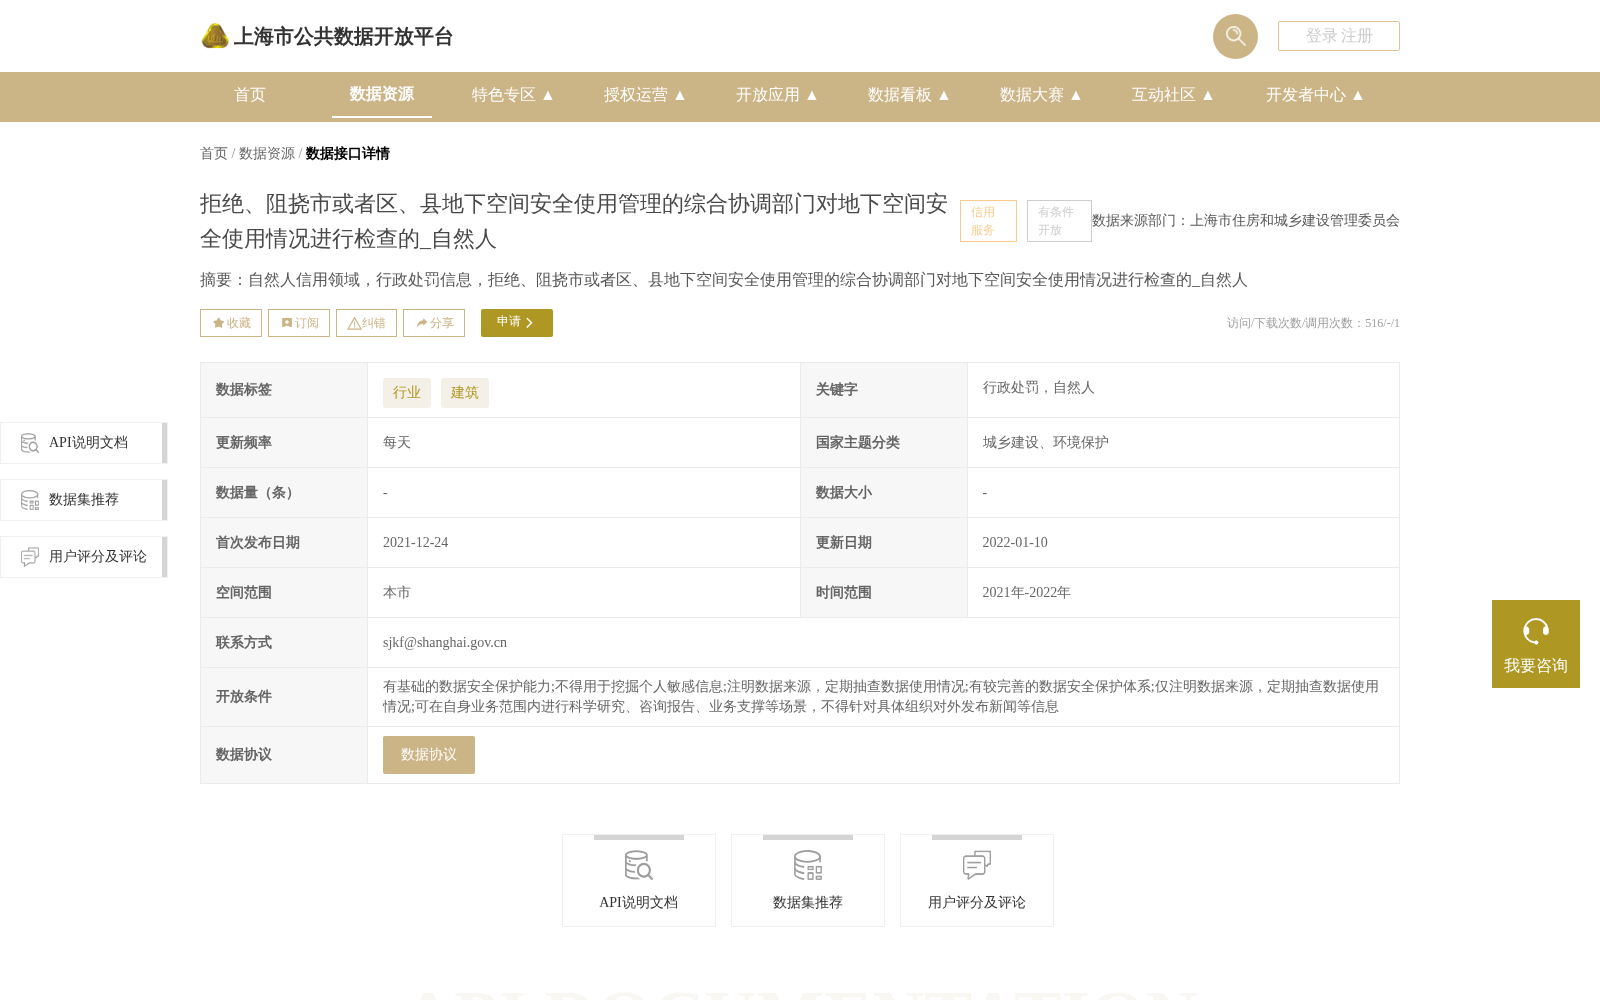Screen dimensions: 1600x1000
Task: Click the 2021年-2022年 time range value
Action: [1026, 593]
